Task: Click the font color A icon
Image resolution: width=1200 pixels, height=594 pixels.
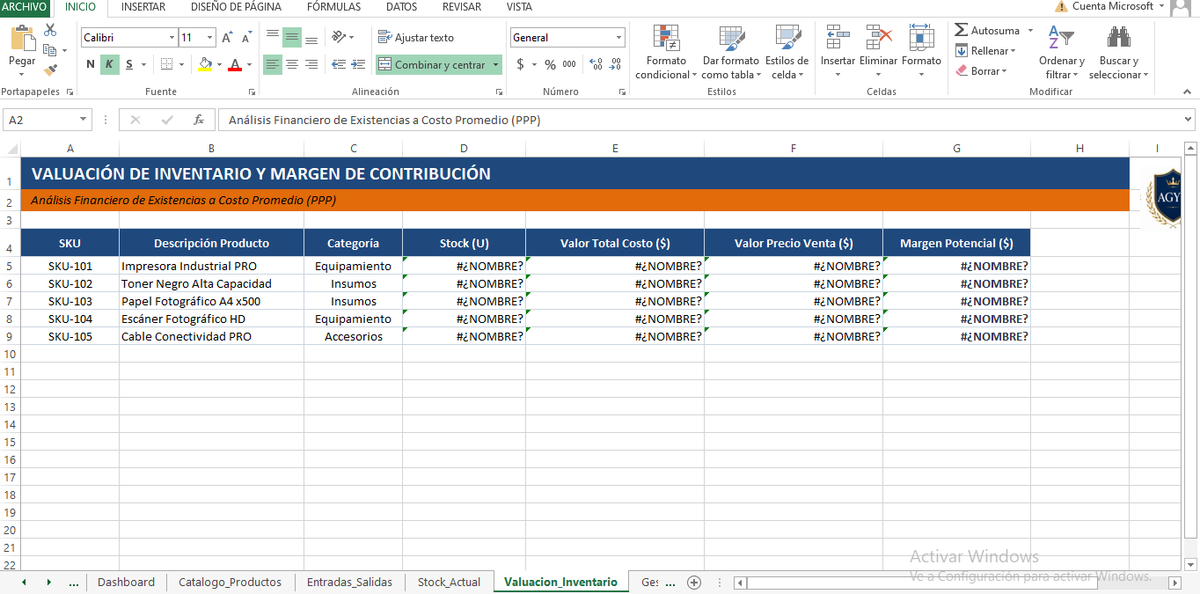Action: click(235, 65)
